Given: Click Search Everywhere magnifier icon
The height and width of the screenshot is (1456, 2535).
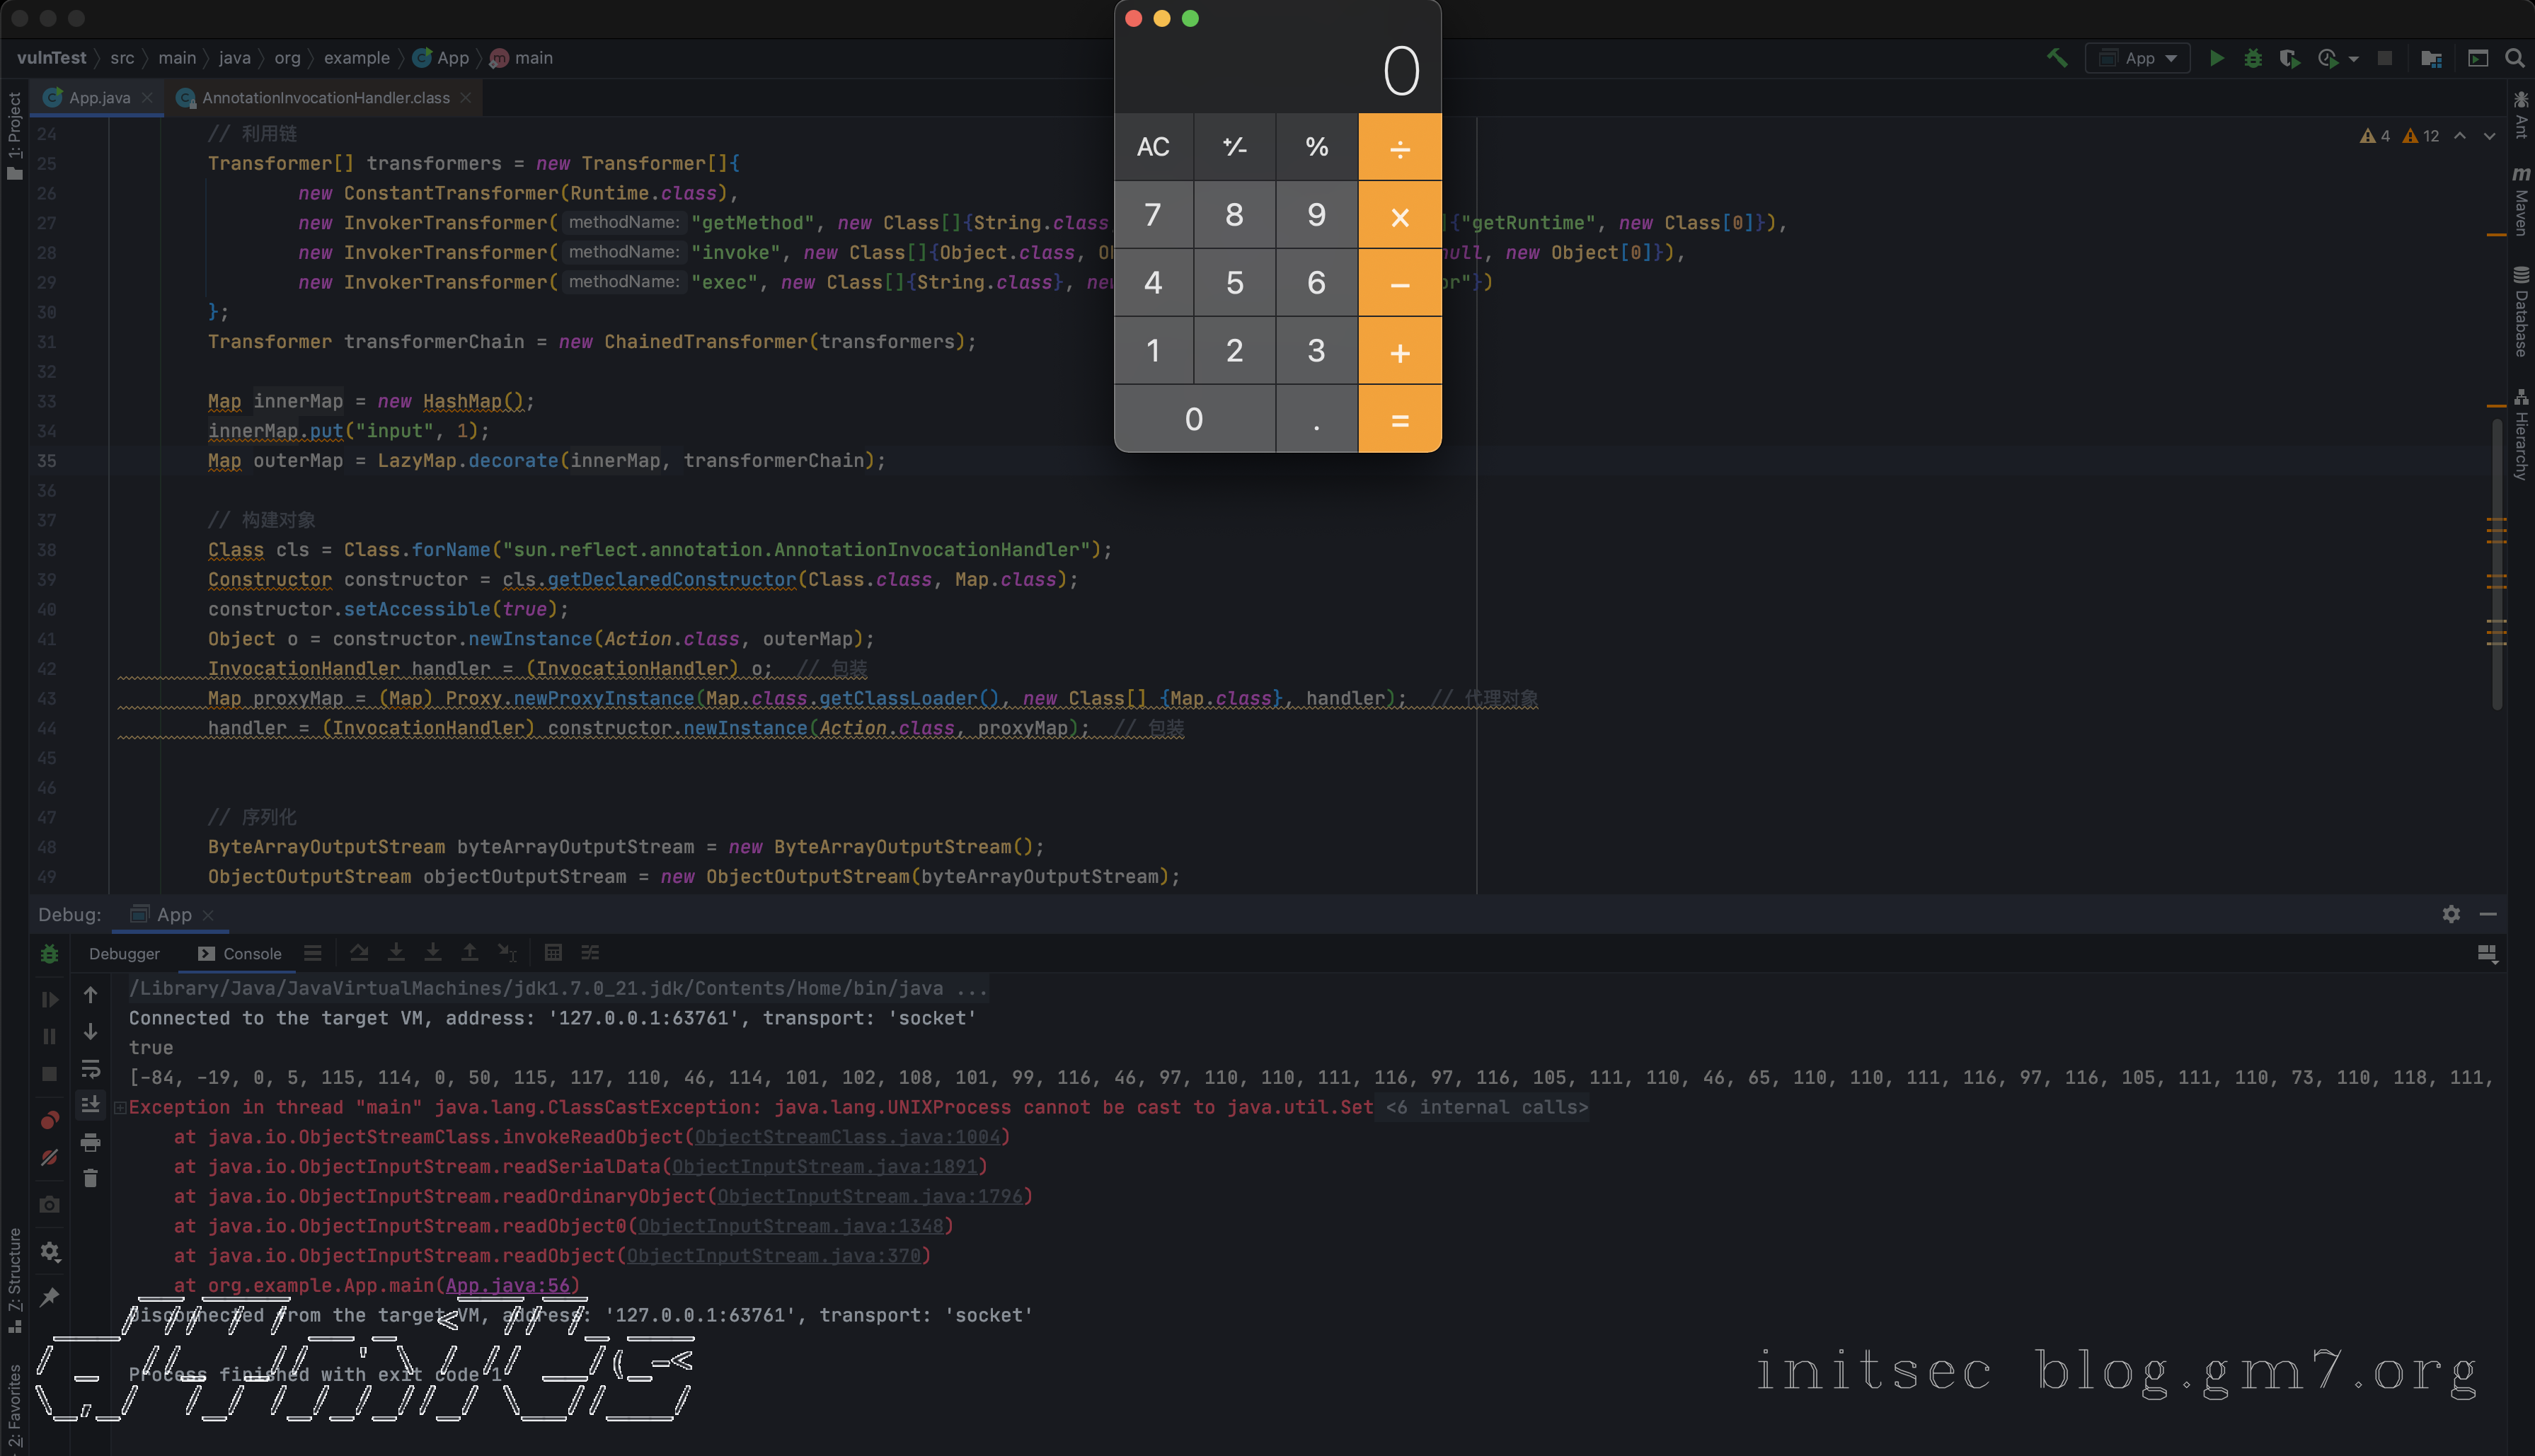Looking at the screenshot, I should (2514, 58).
